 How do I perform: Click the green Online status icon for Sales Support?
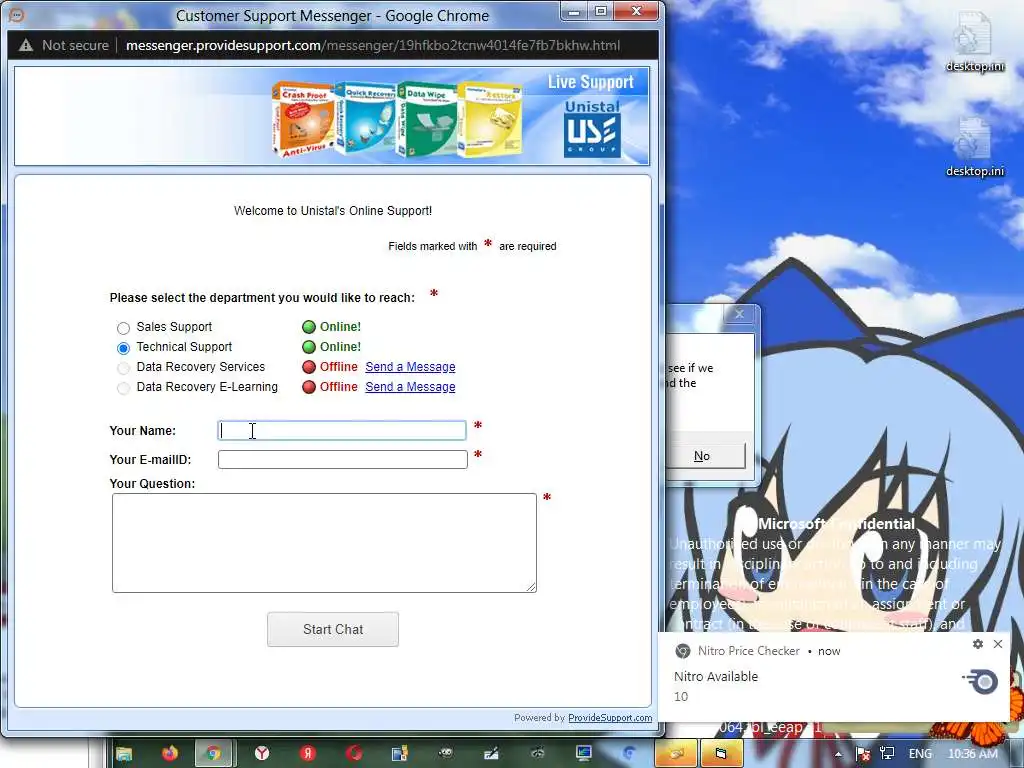coord(309,327)
